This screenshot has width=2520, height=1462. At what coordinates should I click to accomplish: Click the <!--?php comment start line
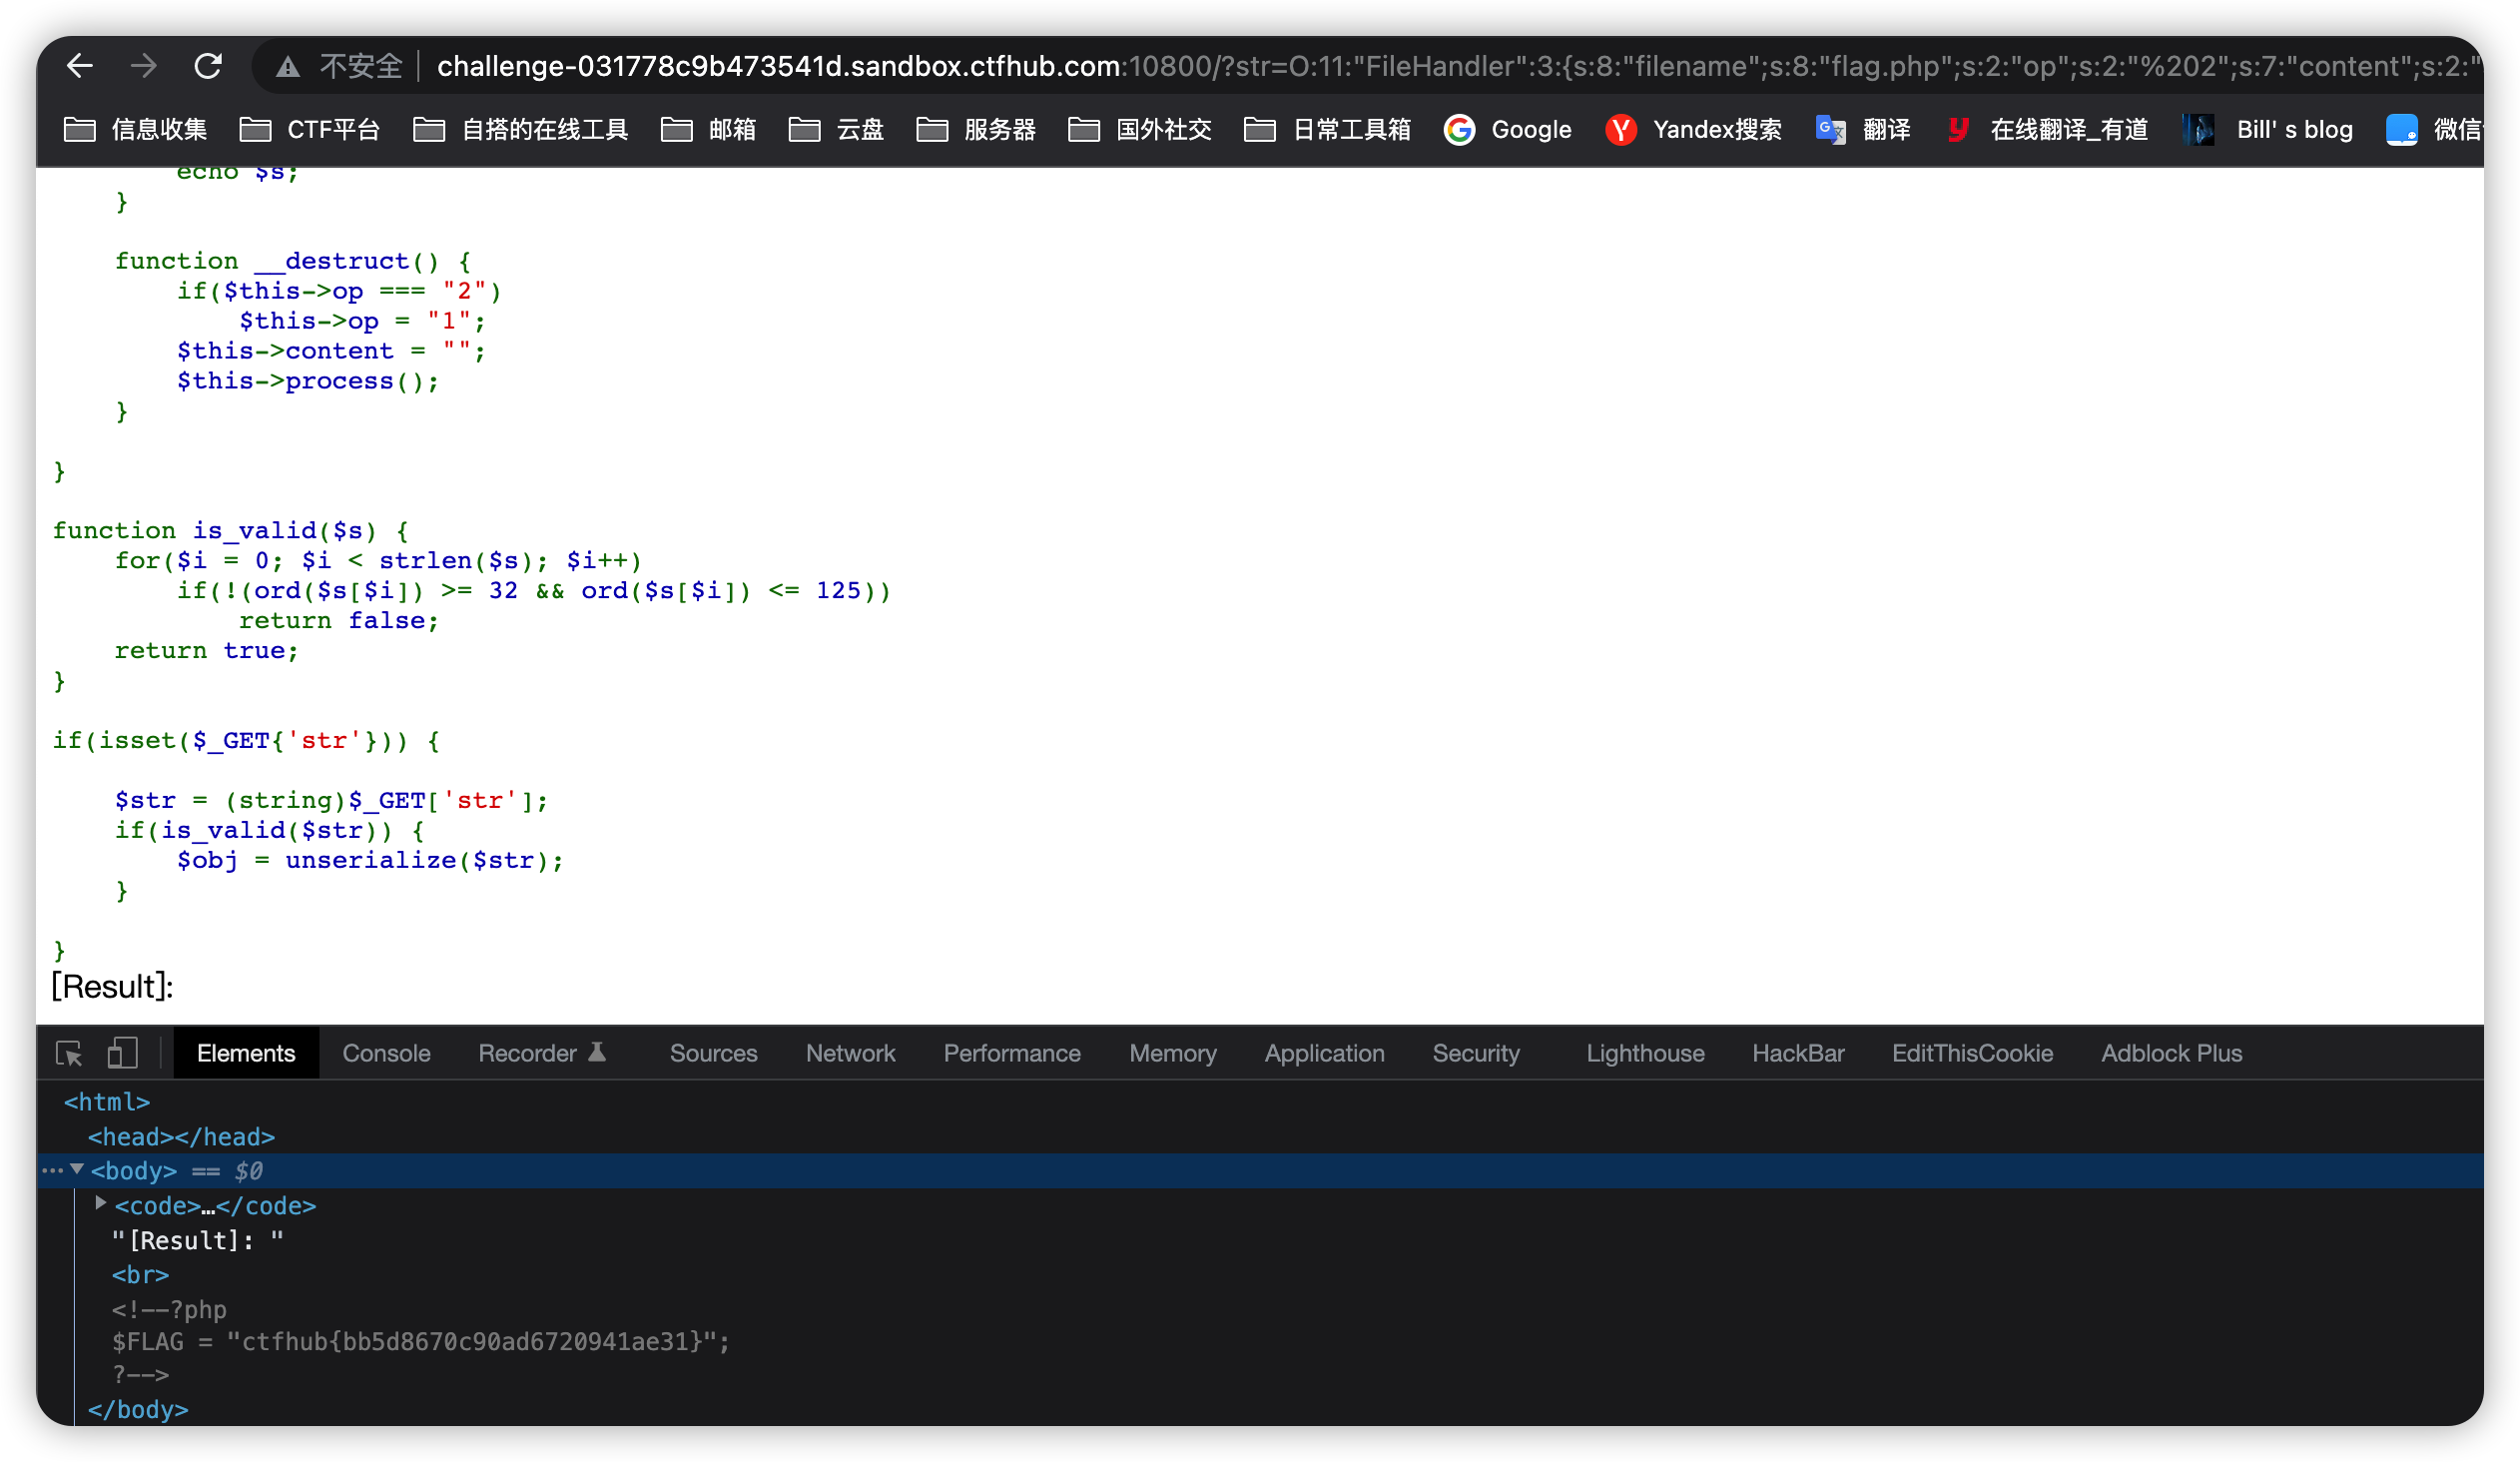169,1309
